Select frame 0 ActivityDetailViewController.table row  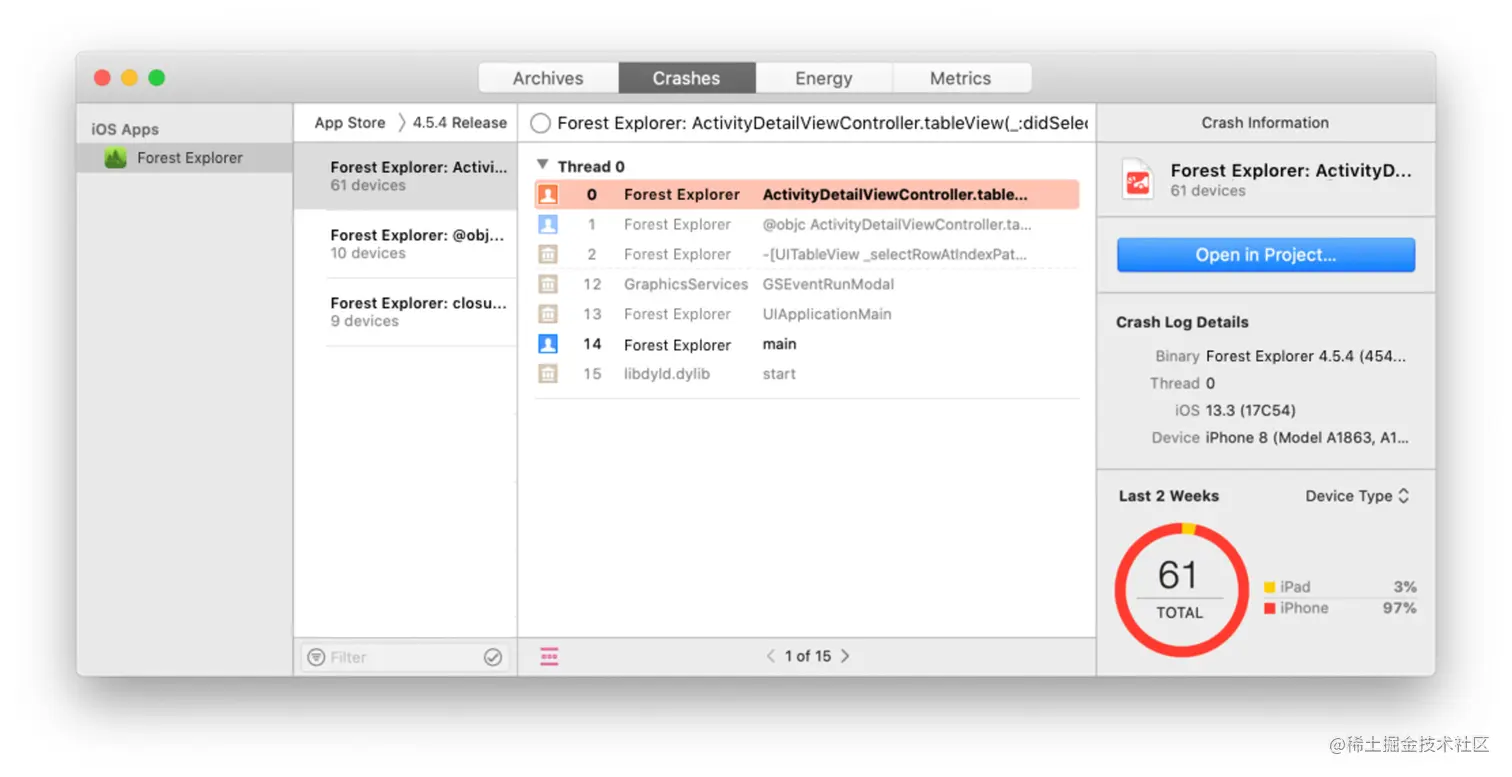pos(807,194)
